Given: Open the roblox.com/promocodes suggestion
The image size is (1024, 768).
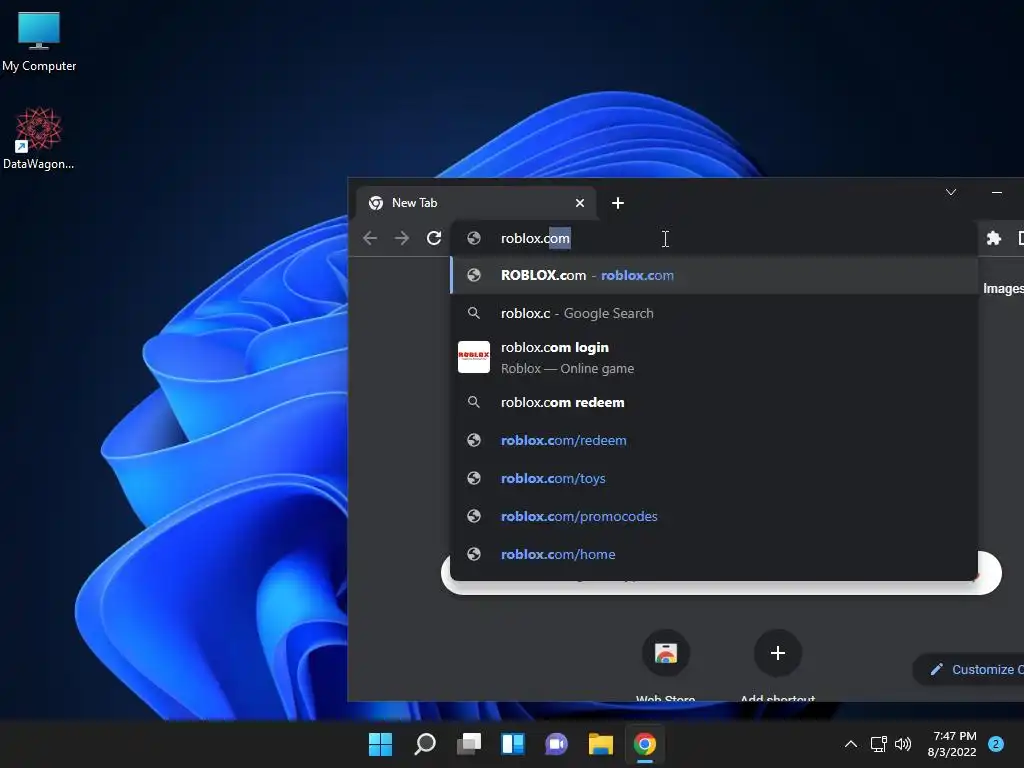Looking at the screenshot, I should pos(714,516).
